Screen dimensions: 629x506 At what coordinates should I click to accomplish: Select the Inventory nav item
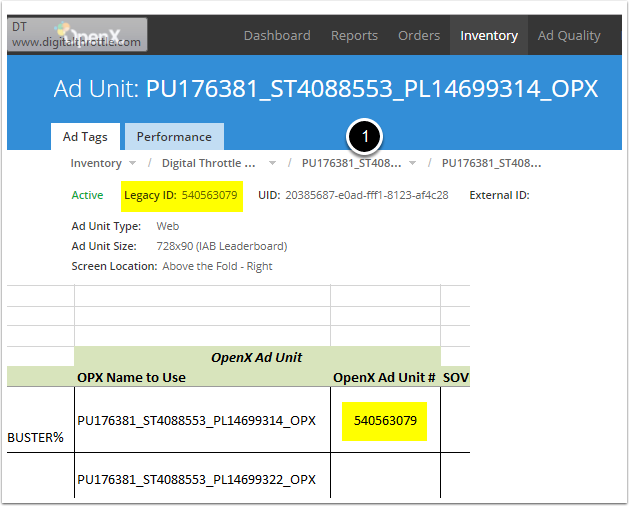(489, 36)
